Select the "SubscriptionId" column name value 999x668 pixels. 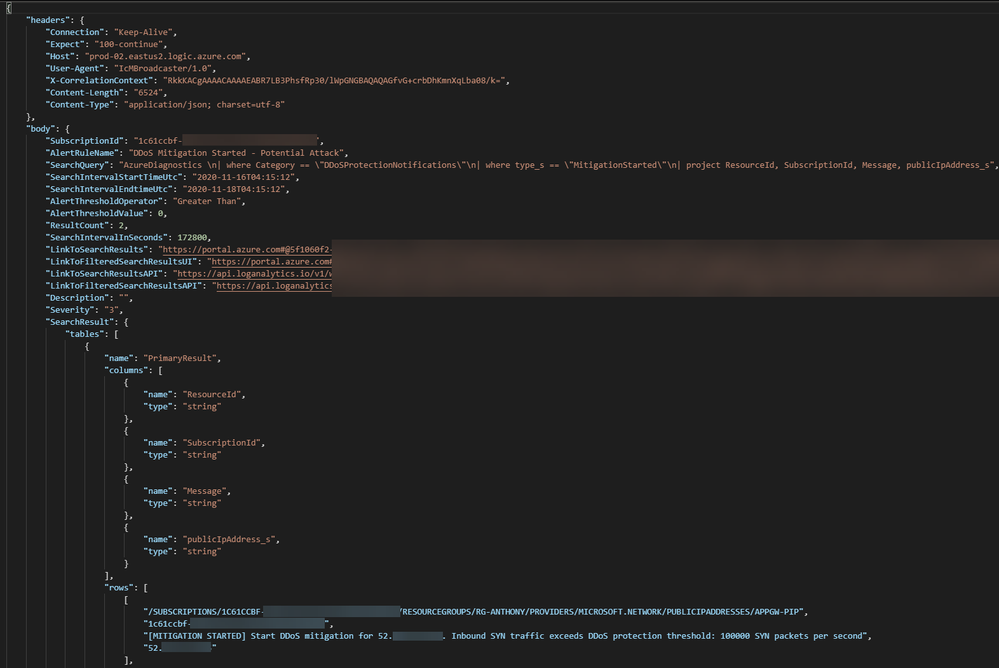(x=222, y=442)
